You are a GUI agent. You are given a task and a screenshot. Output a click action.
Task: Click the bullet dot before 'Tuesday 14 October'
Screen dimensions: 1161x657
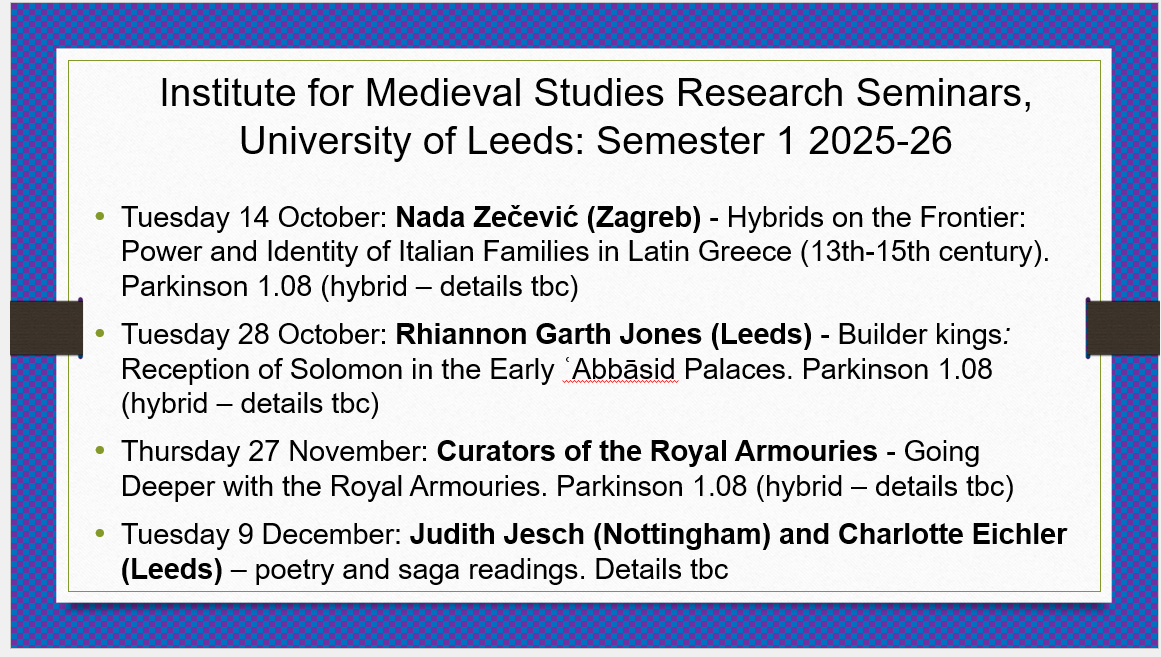[x=99, y=217]
